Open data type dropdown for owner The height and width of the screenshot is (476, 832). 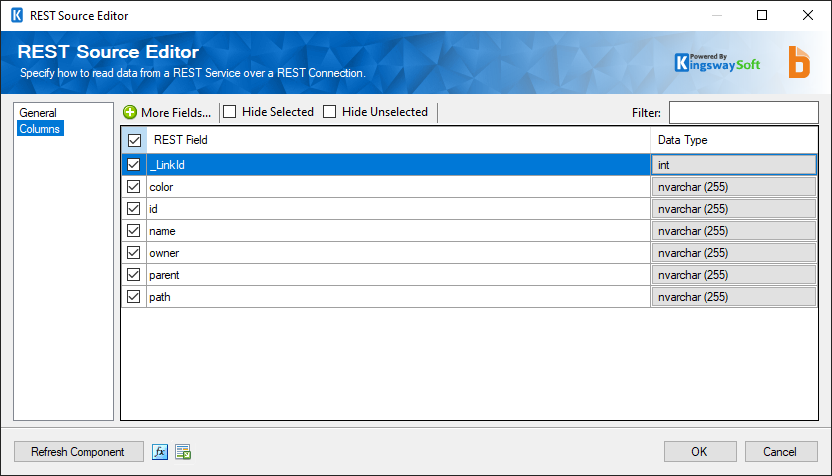tap(734, 253)
